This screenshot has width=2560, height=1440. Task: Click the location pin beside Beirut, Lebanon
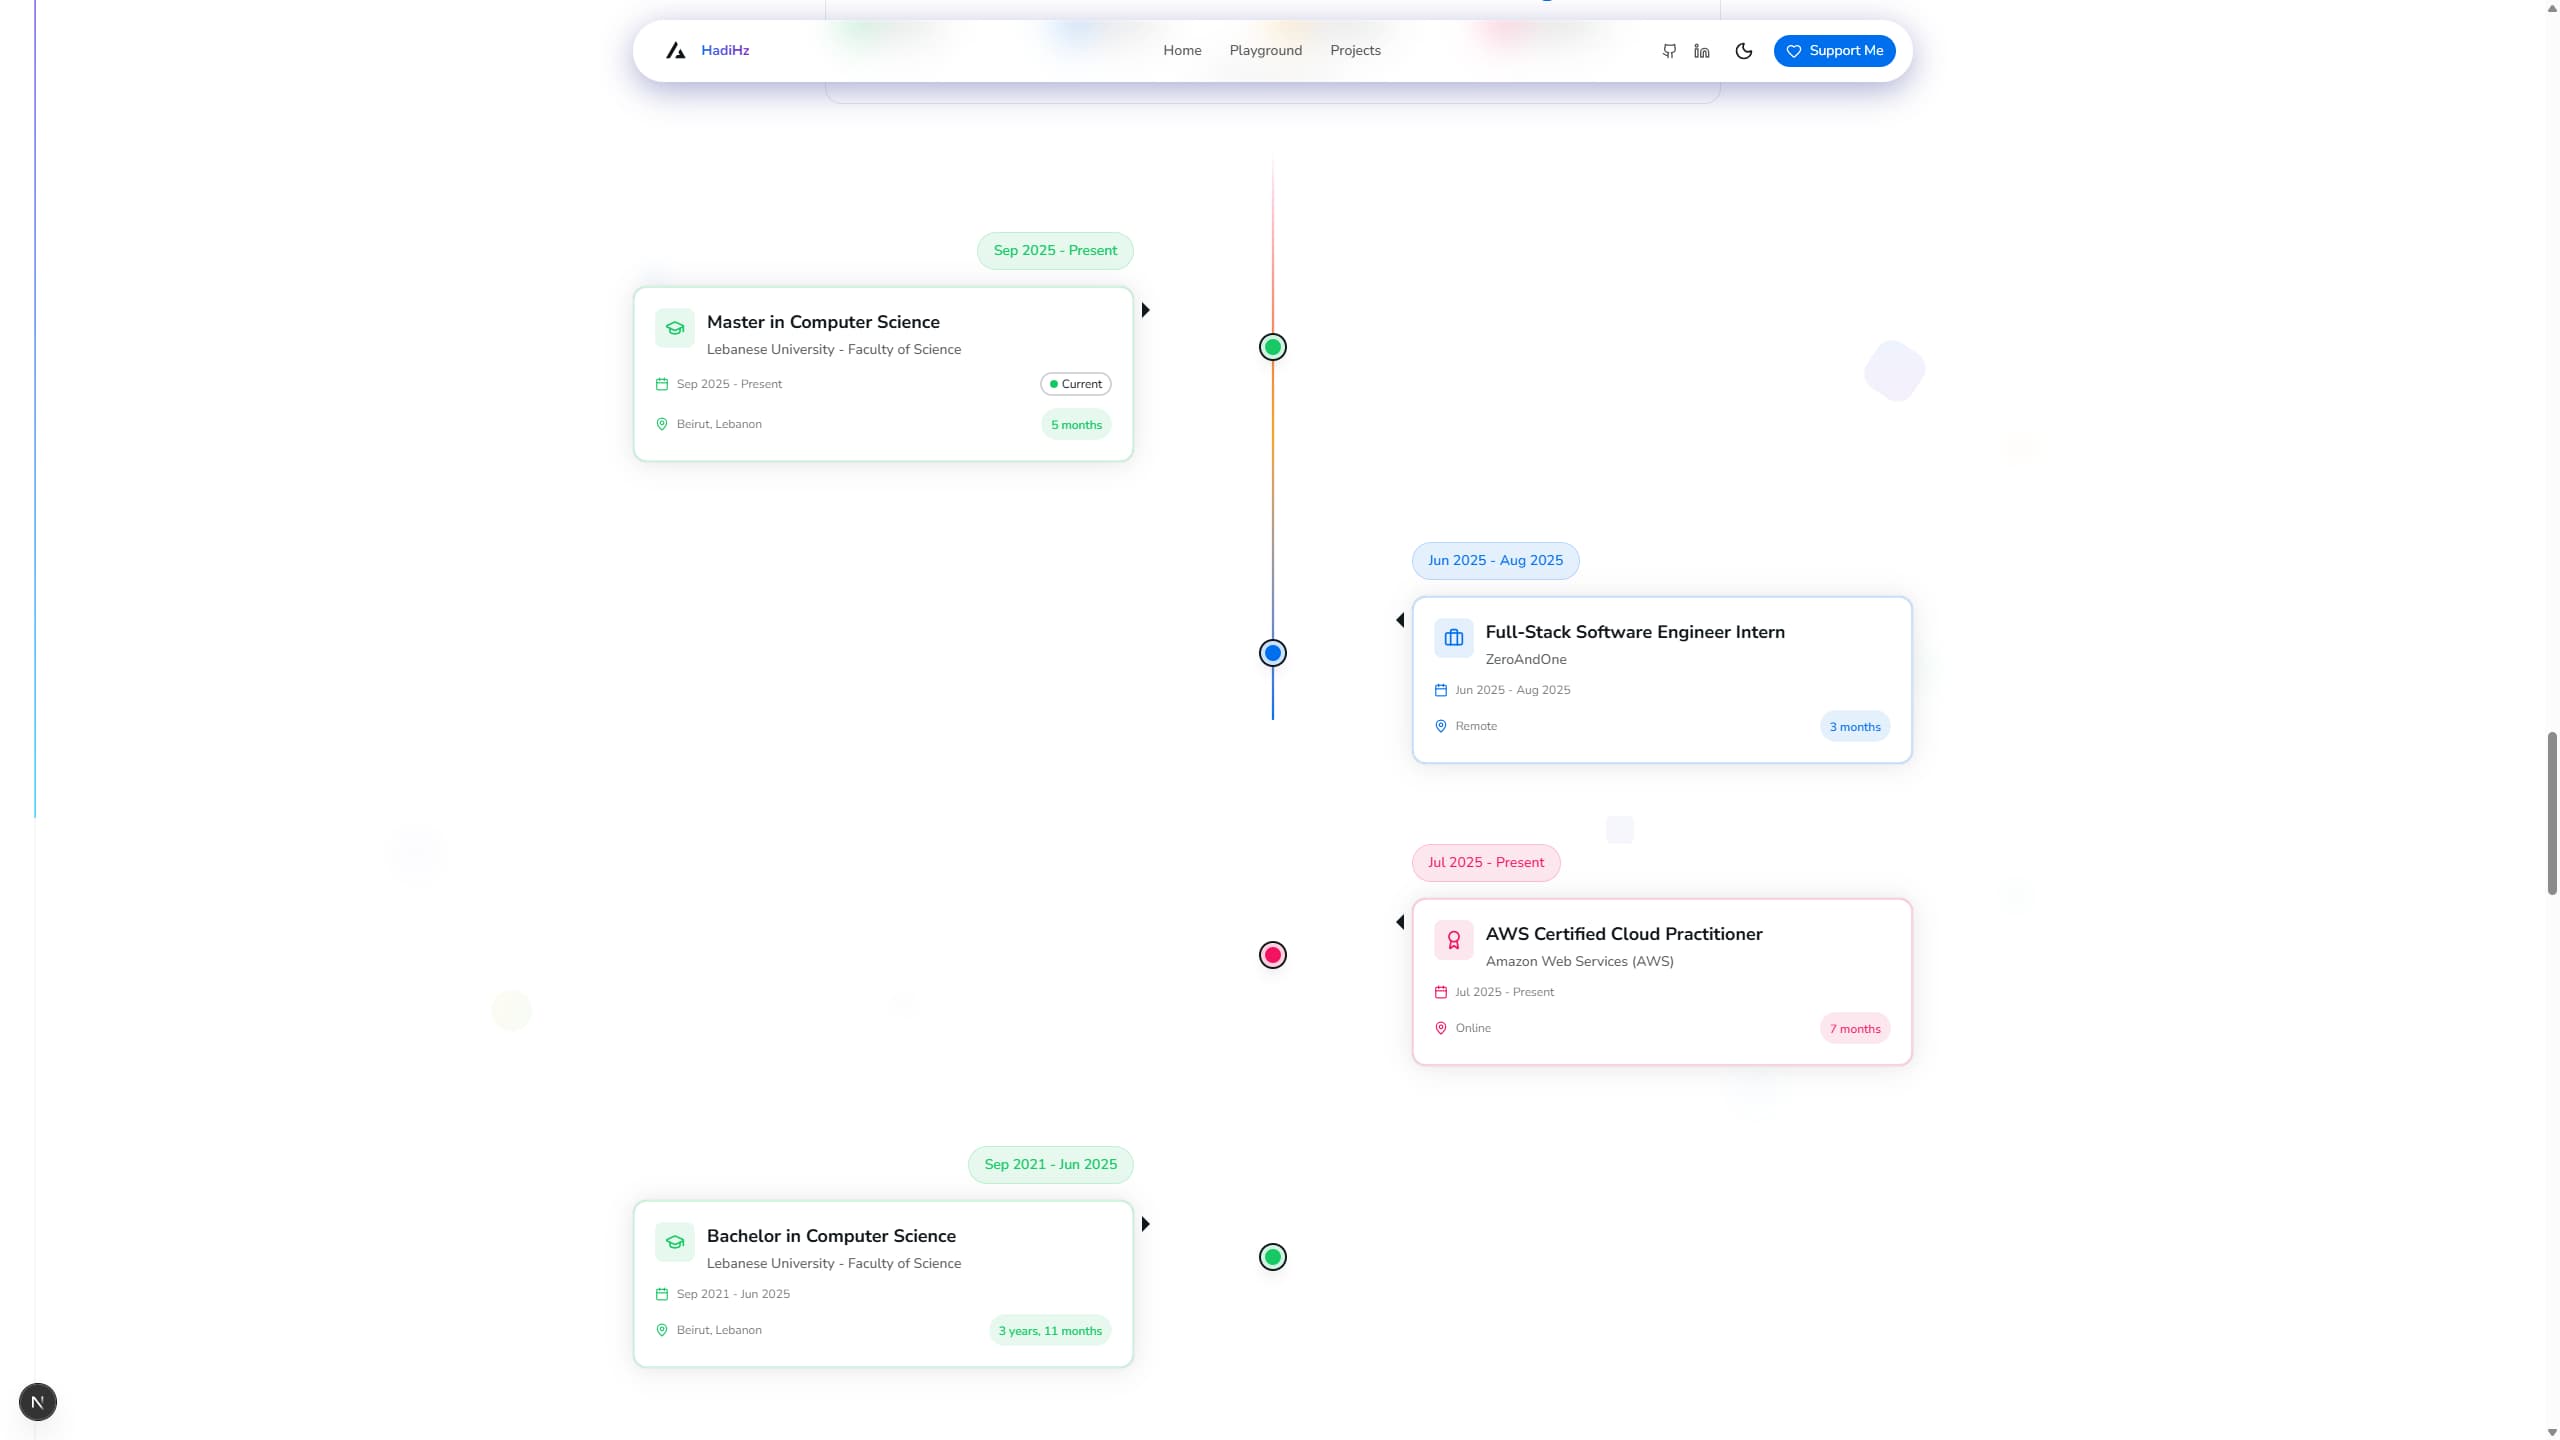(x=661, y=424)
